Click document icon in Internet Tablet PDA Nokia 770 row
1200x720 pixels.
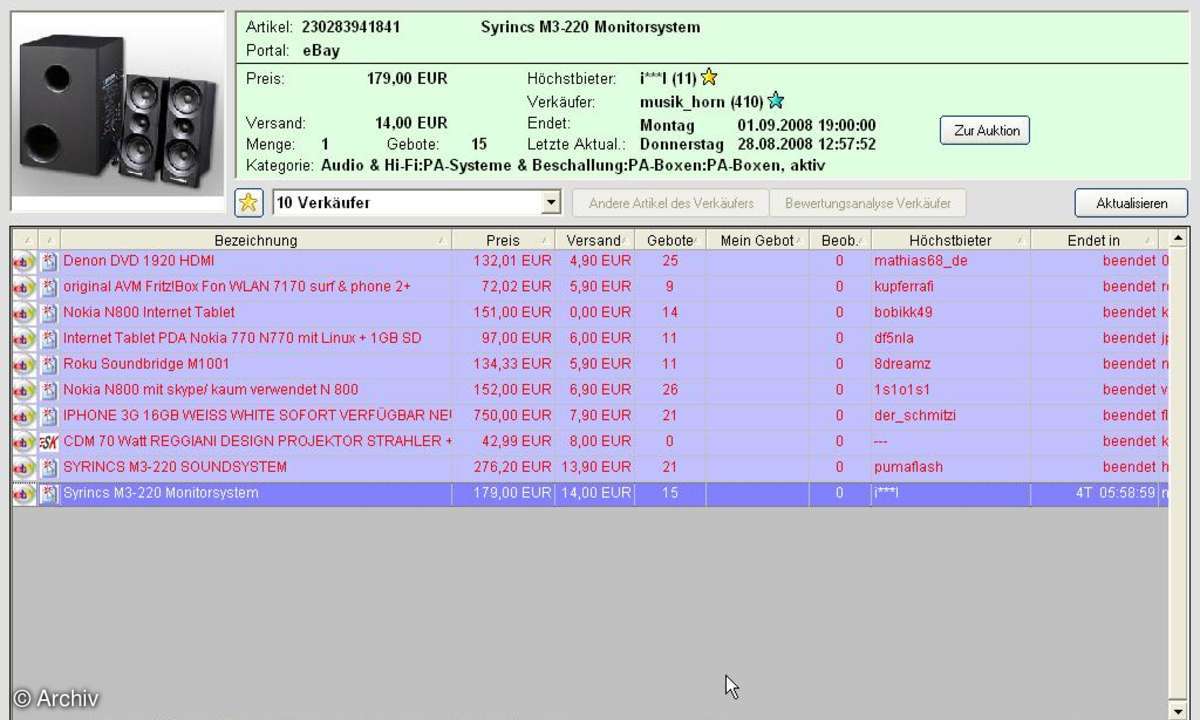(x=49, y=338)
